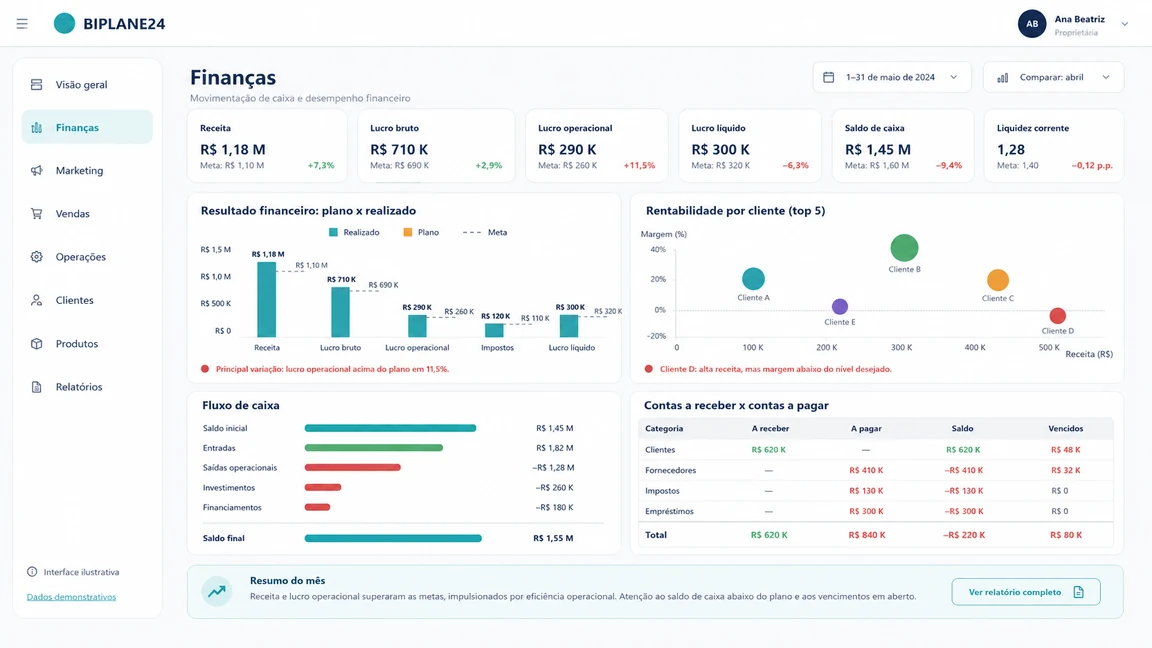The image size is (1152, 648).
Task: Toggle Plano orange legend swatch
Action: 408,232
